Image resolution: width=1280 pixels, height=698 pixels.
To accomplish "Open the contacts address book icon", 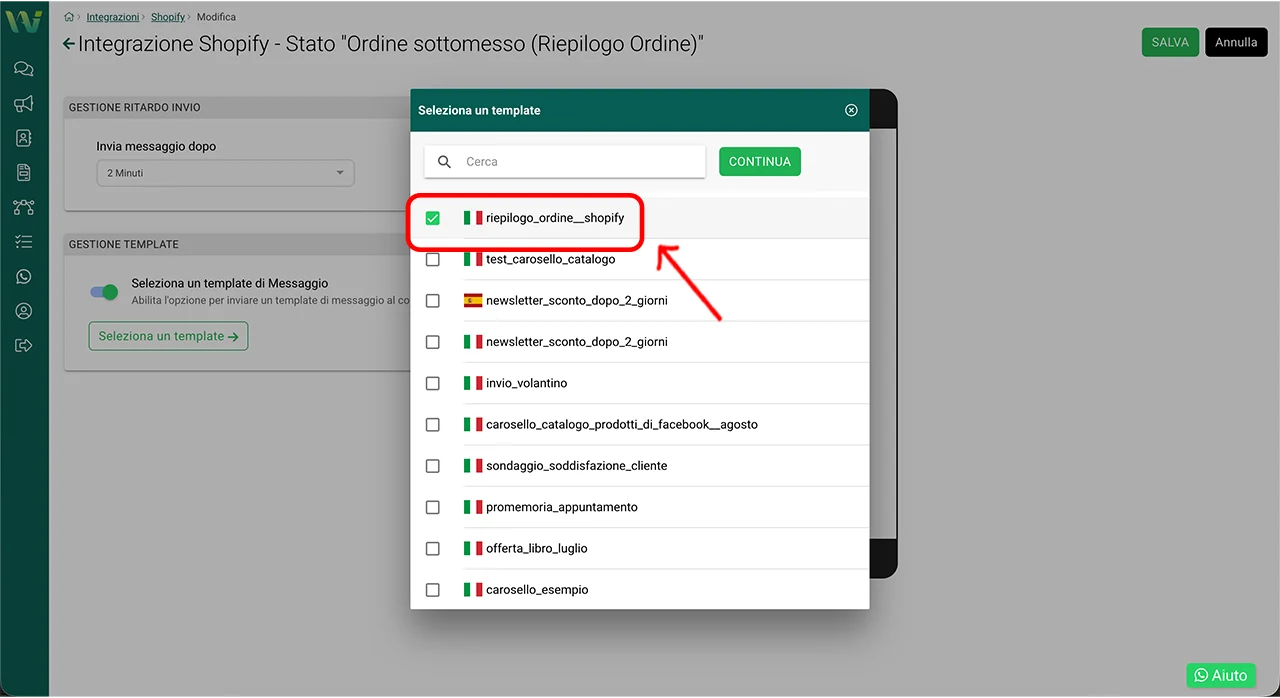I will 24,138.
